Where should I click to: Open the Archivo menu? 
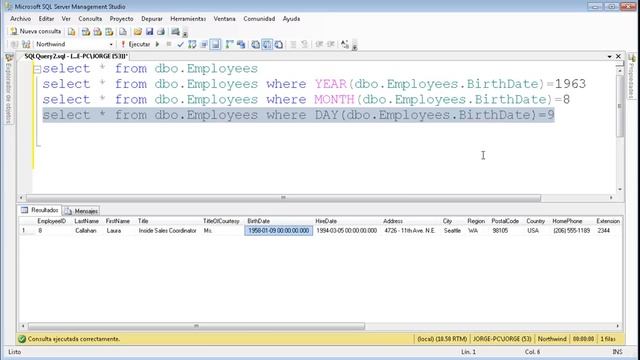(x=20, y=19)
